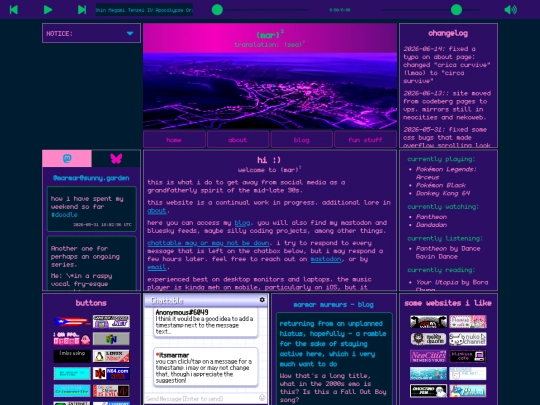Viewport: 540px width, 405px height.
Task: Open the blog nav button
Action: [x=301, y=140]
